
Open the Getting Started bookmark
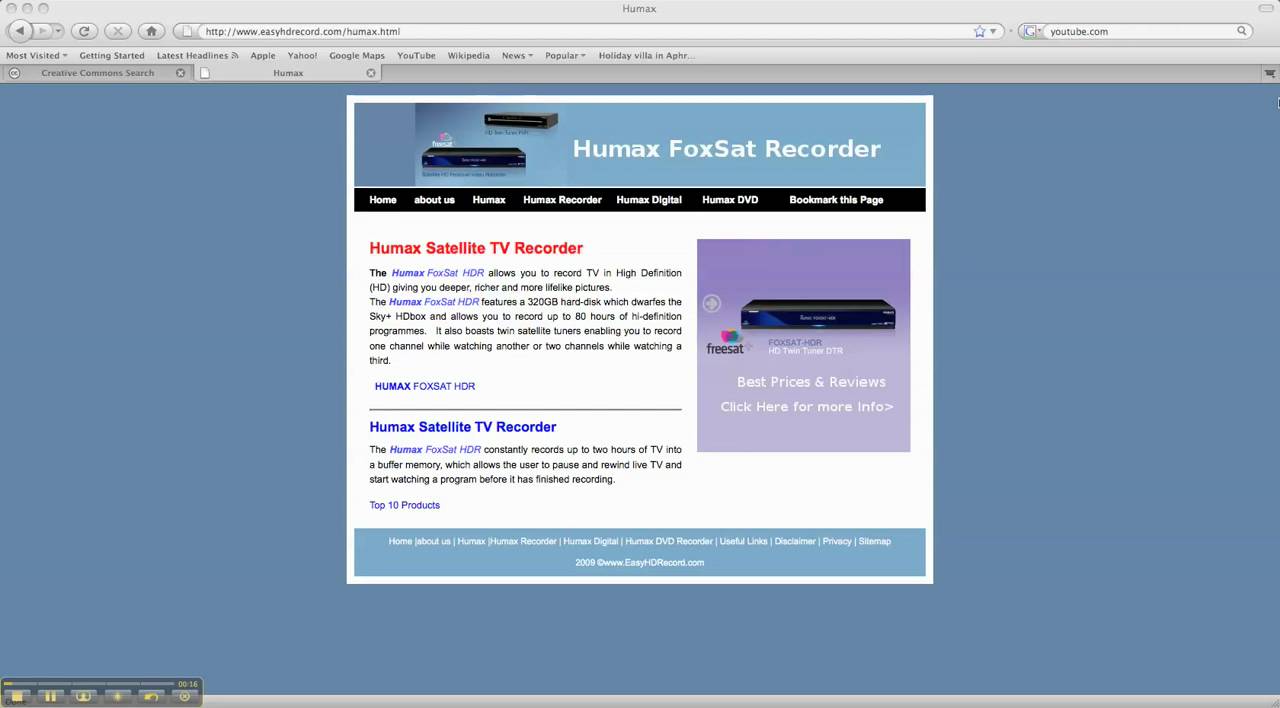112,56
